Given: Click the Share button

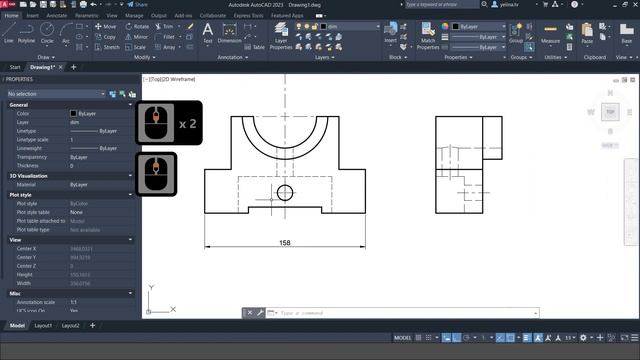Looking at the screenshot, I should tap(137, 4).
